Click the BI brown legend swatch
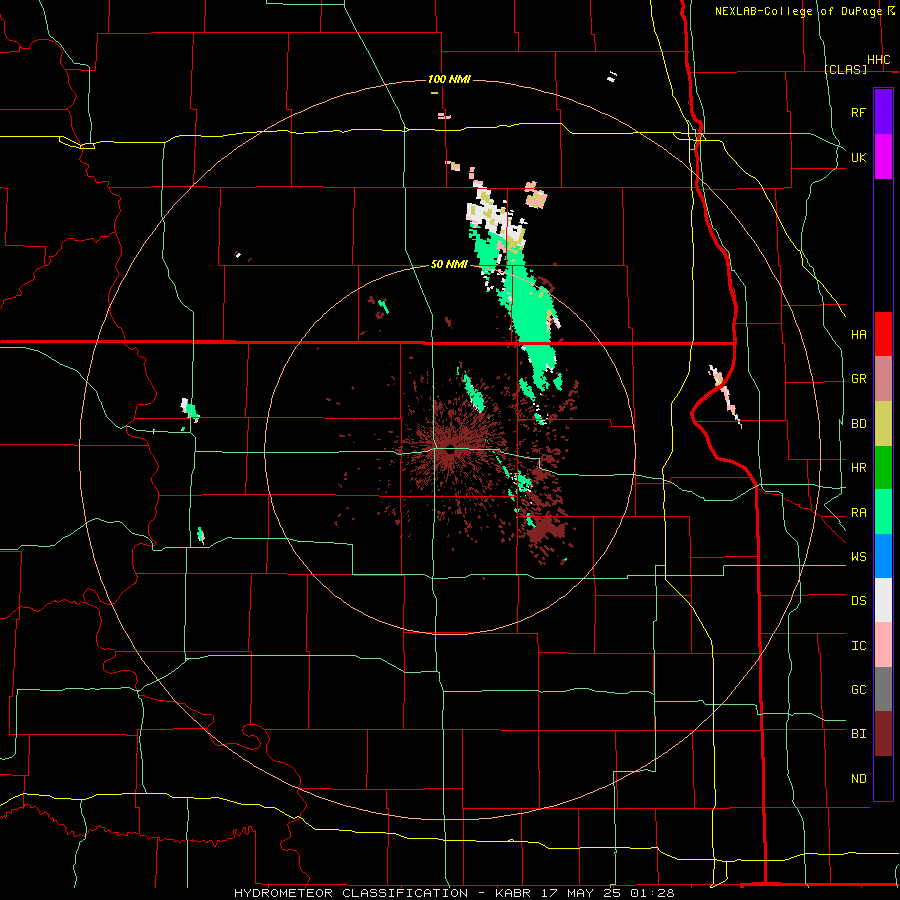The height and width of the screenshot is (900, 900). tap(883, 734)
